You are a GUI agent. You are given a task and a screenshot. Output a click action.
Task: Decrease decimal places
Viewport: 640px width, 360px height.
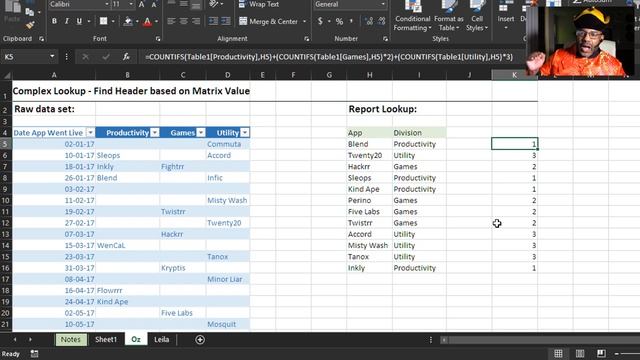click(382, 21)
